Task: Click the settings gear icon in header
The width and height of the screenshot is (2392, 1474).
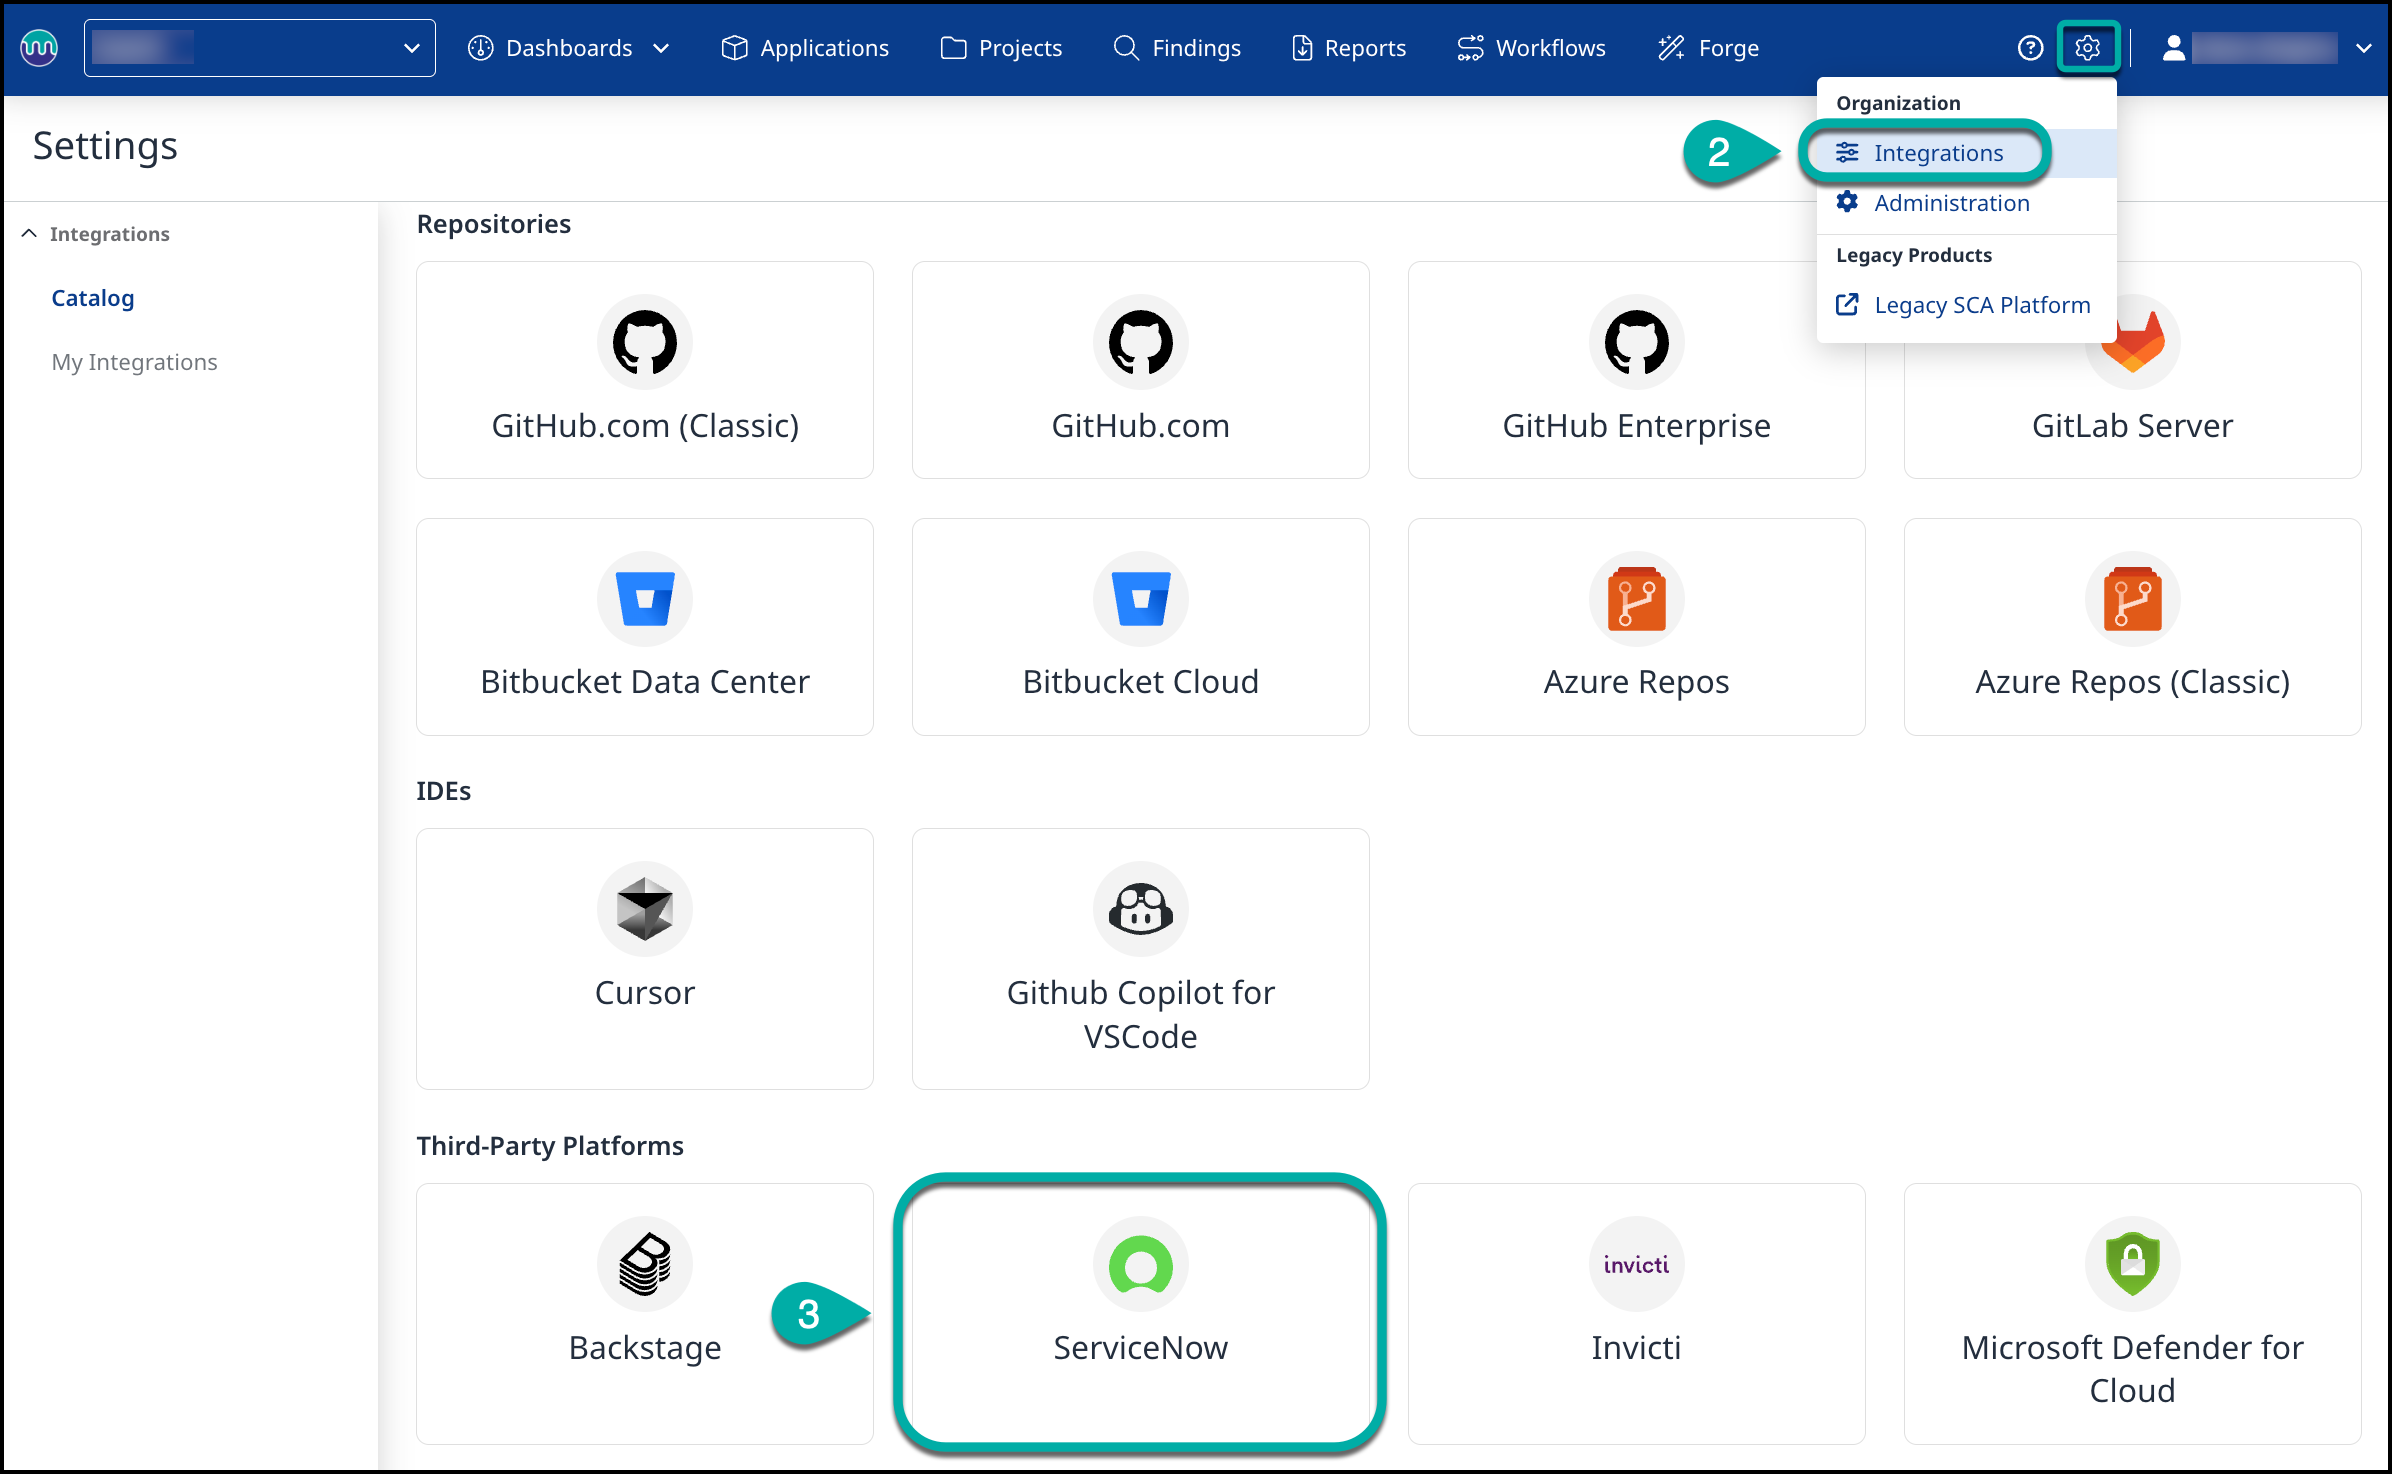Action: [x=2087, y=47]
